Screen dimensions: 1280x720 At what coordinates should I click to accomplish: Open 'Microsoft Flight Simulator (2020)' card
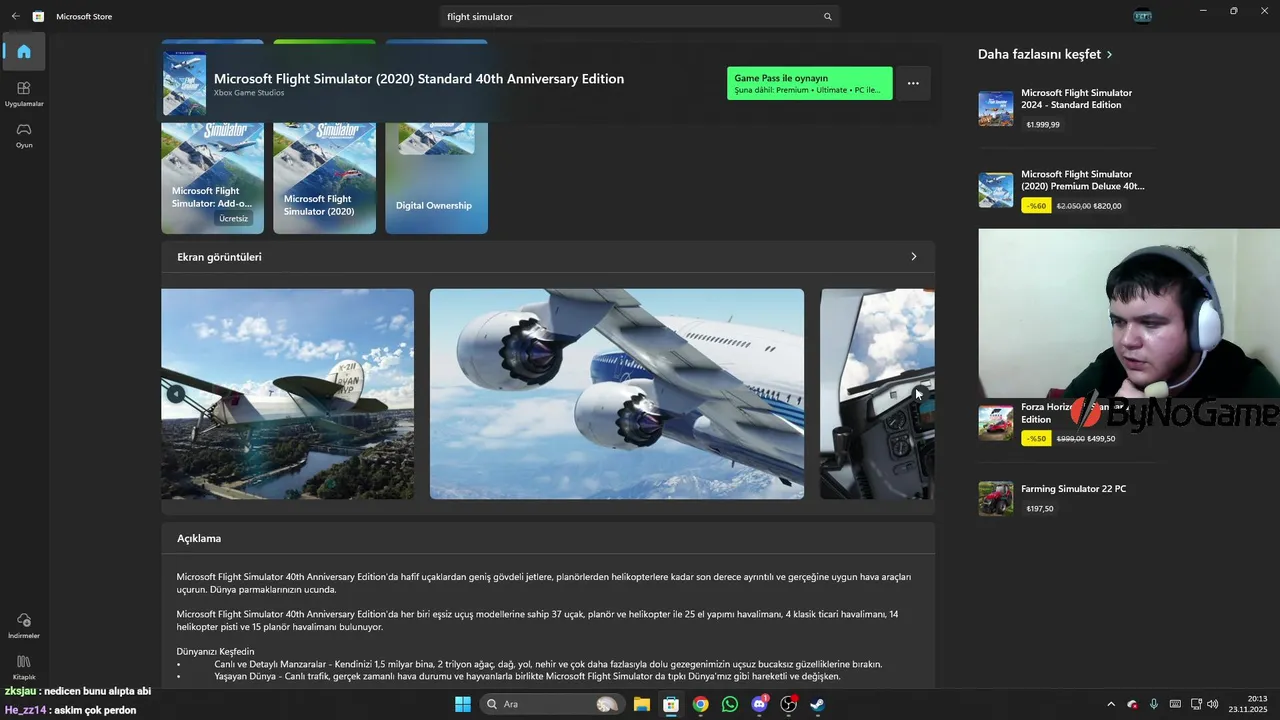(x=325, y=178)
